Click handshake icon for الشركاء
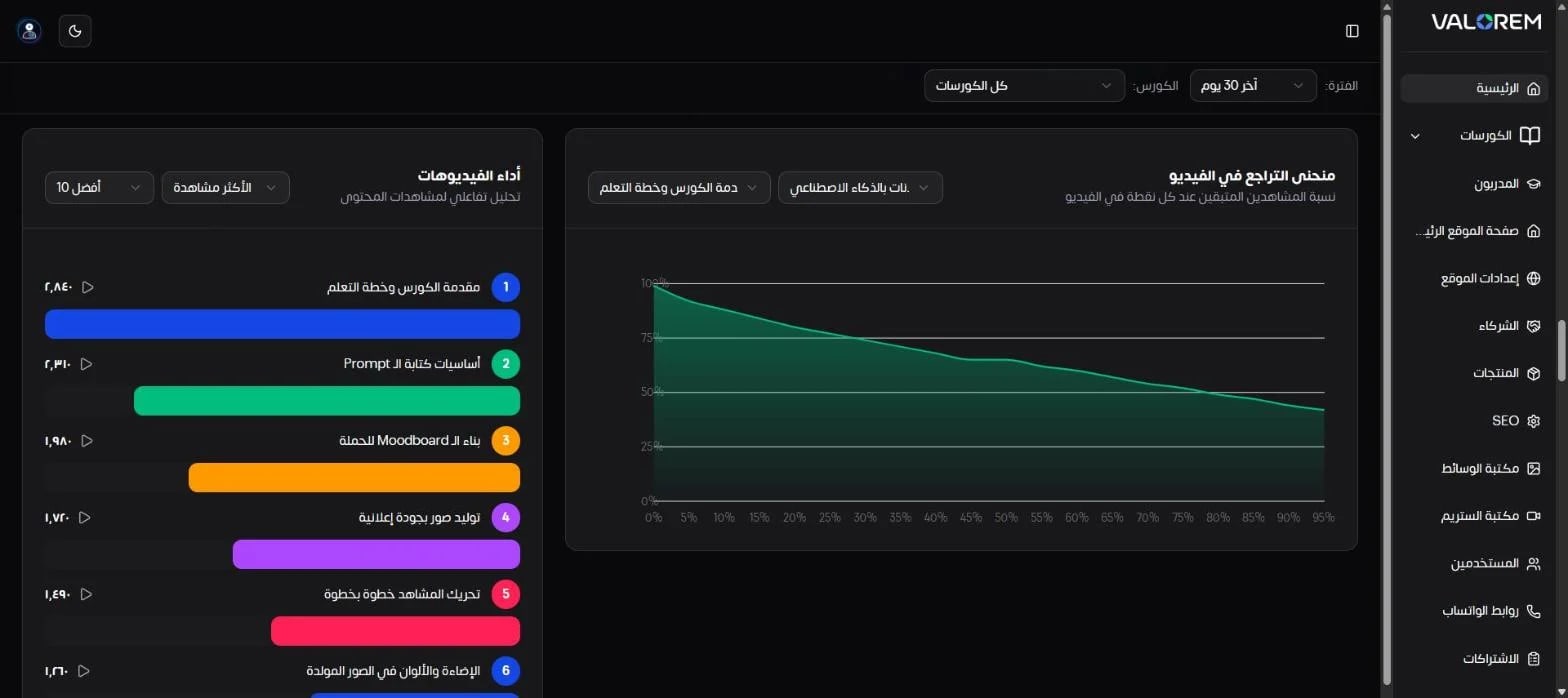The height and width of the screenshot is (698, 1568). click(x=1534, y=326)
